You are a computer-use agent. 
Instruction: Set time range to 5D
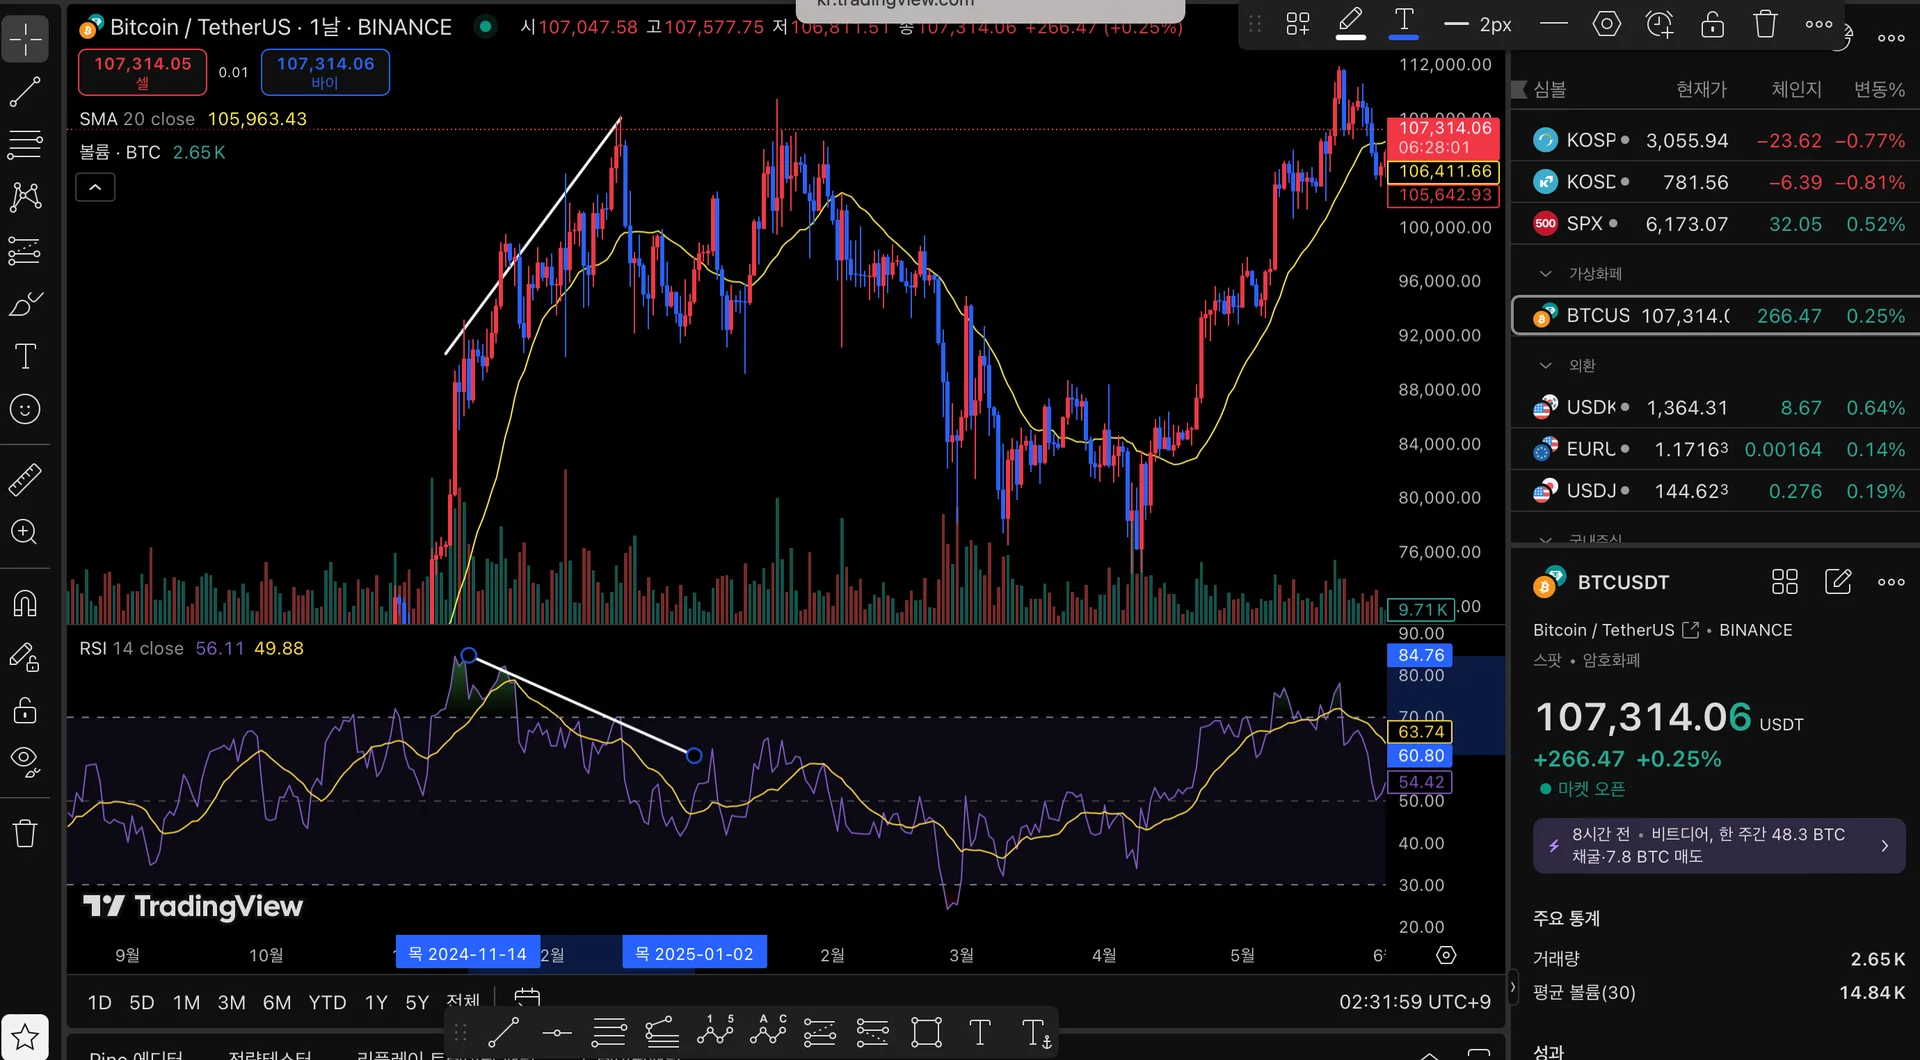(142, 1002)
